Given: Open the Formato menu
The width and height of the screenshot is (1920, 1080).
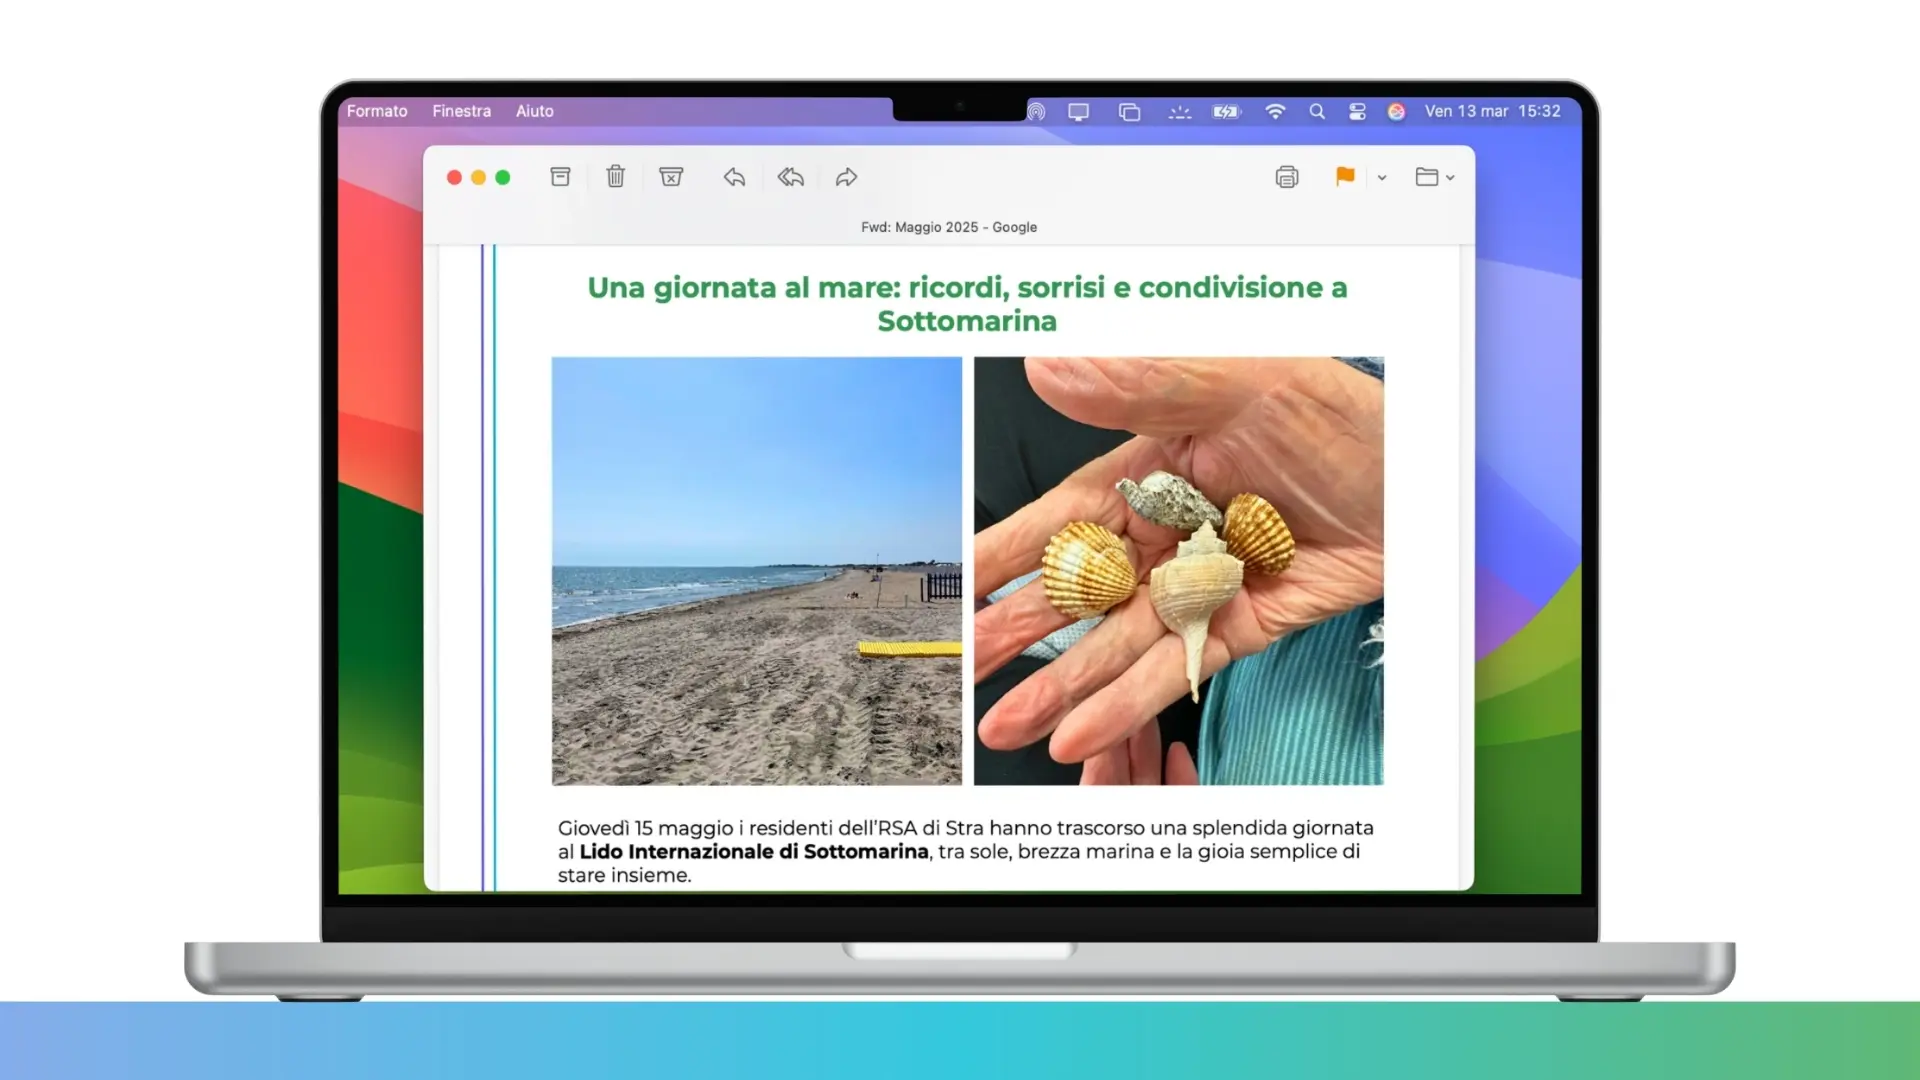Looking at the screenshot, I should tap(377, 111).
